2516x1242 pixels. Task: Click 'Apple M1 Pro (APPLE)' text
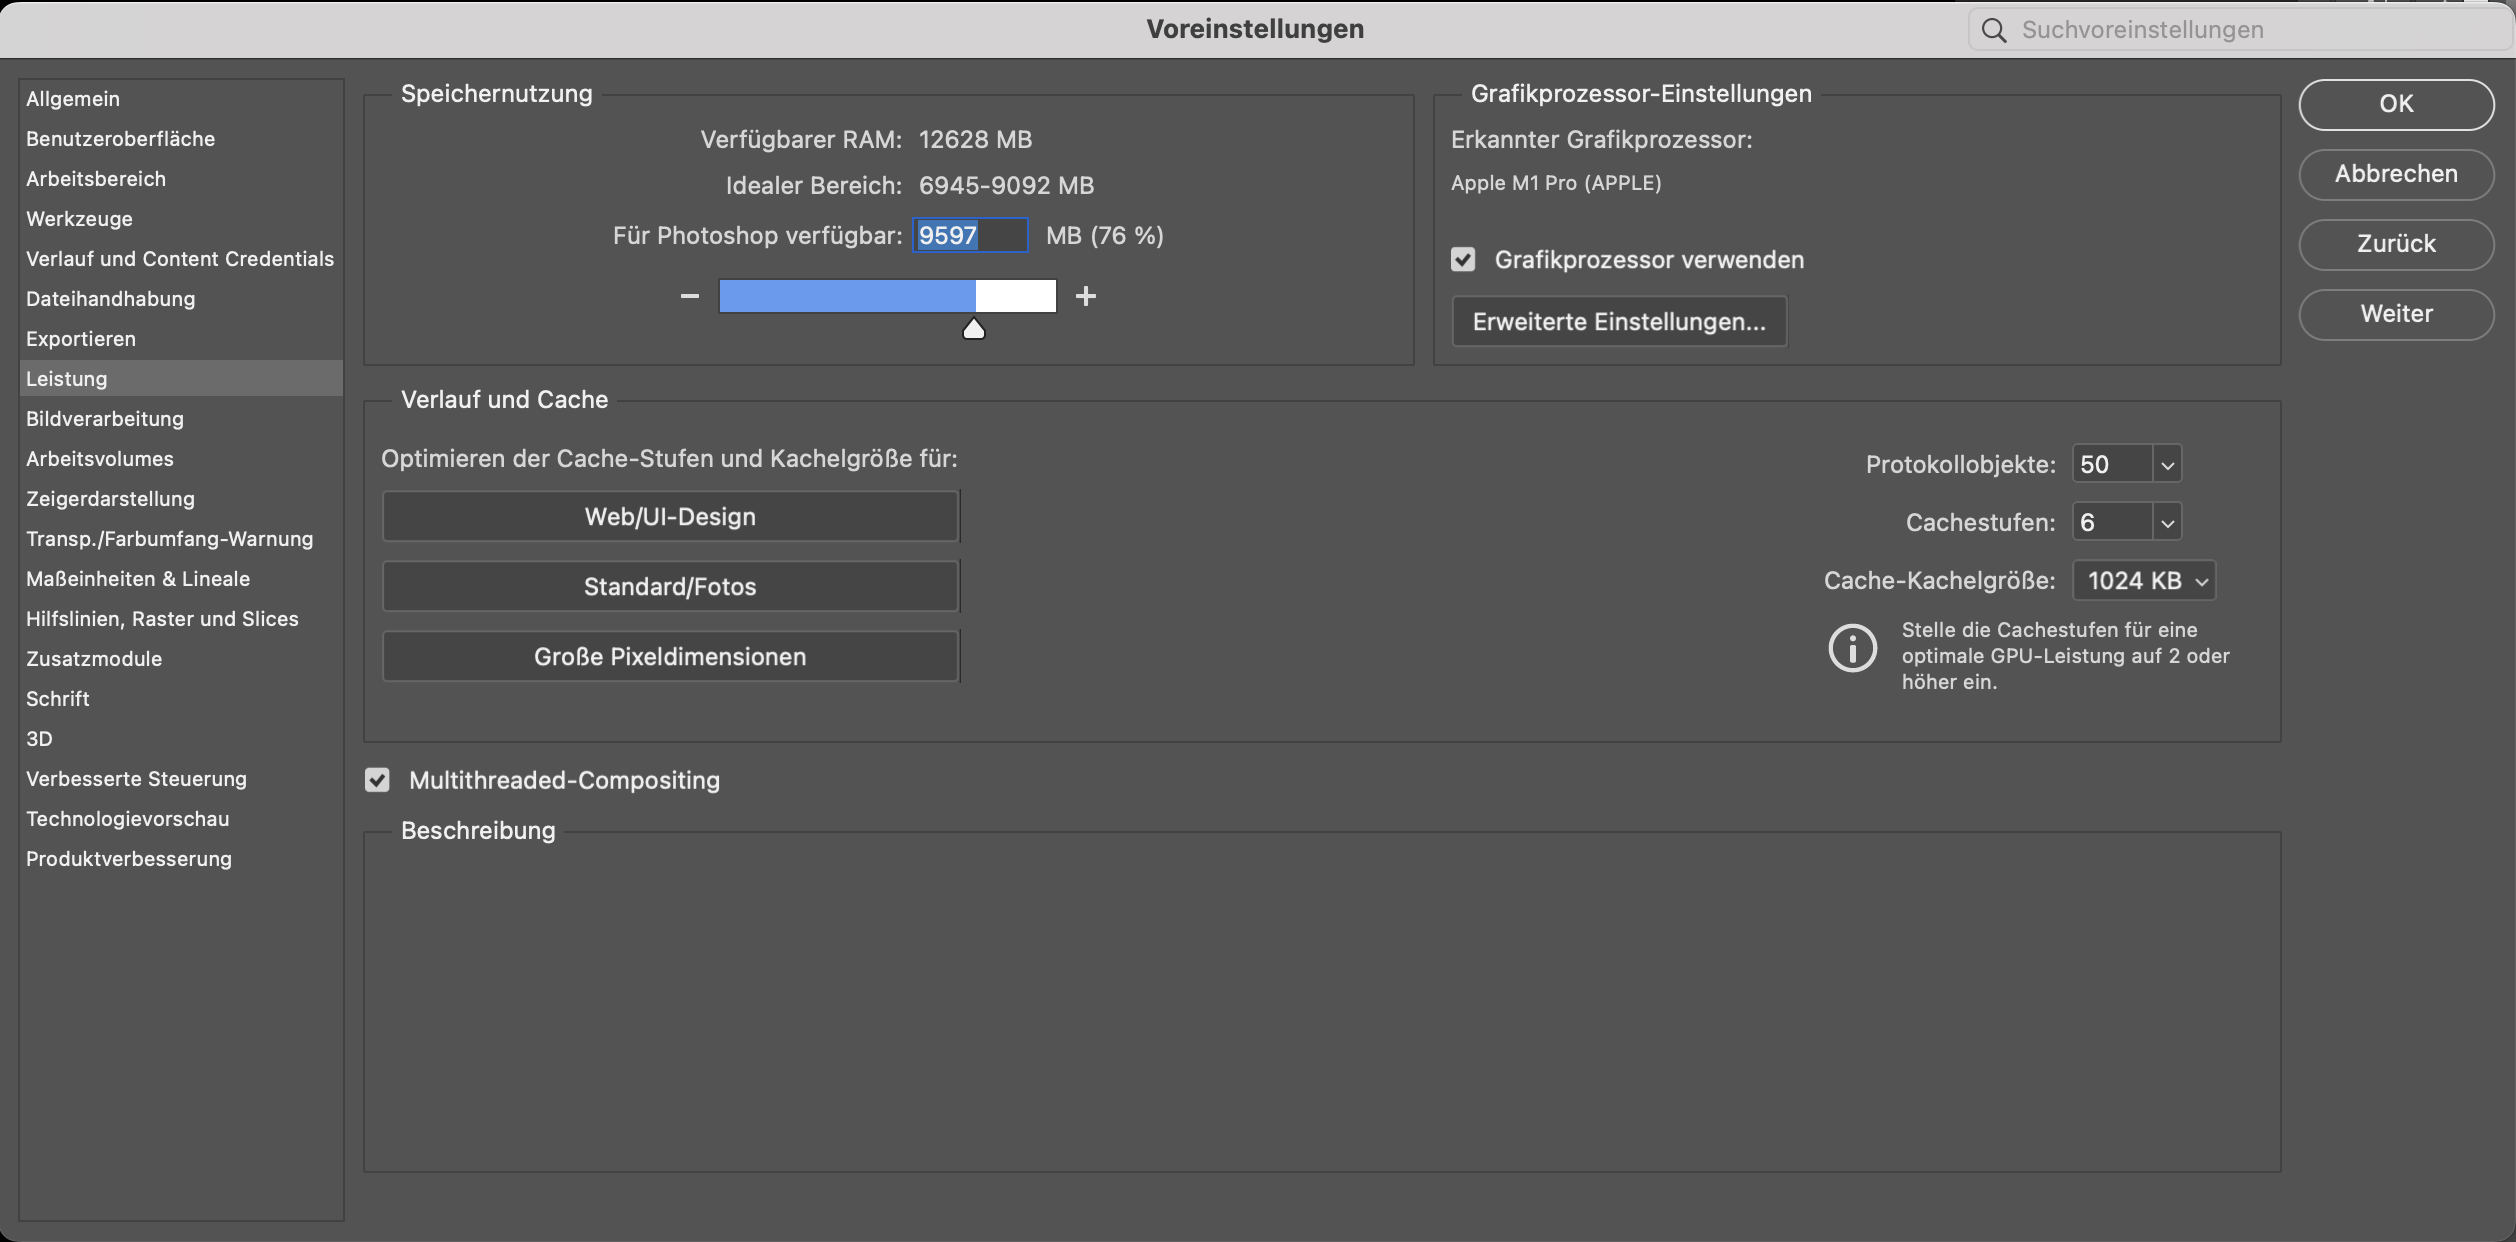coord(1556,183)
